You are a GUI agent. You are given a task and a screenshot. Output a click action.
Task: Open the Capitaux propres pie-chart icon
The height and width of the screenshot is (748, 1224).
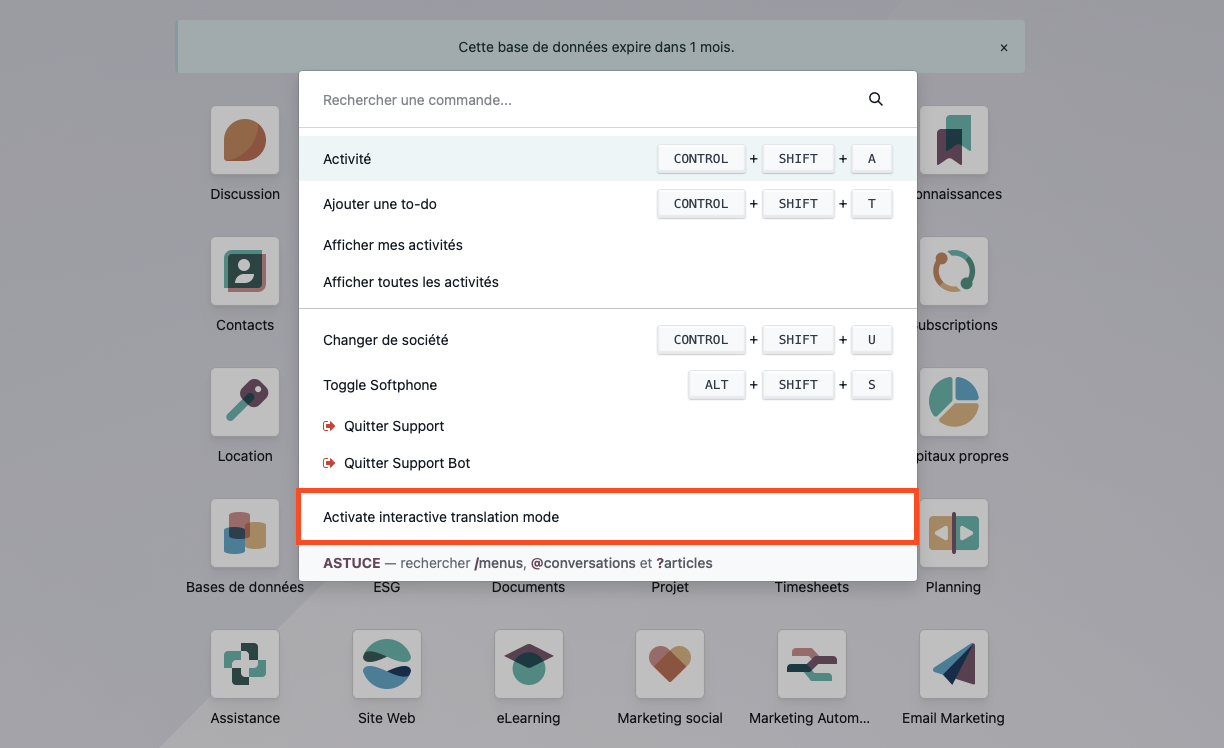click(x=954, y=402)
